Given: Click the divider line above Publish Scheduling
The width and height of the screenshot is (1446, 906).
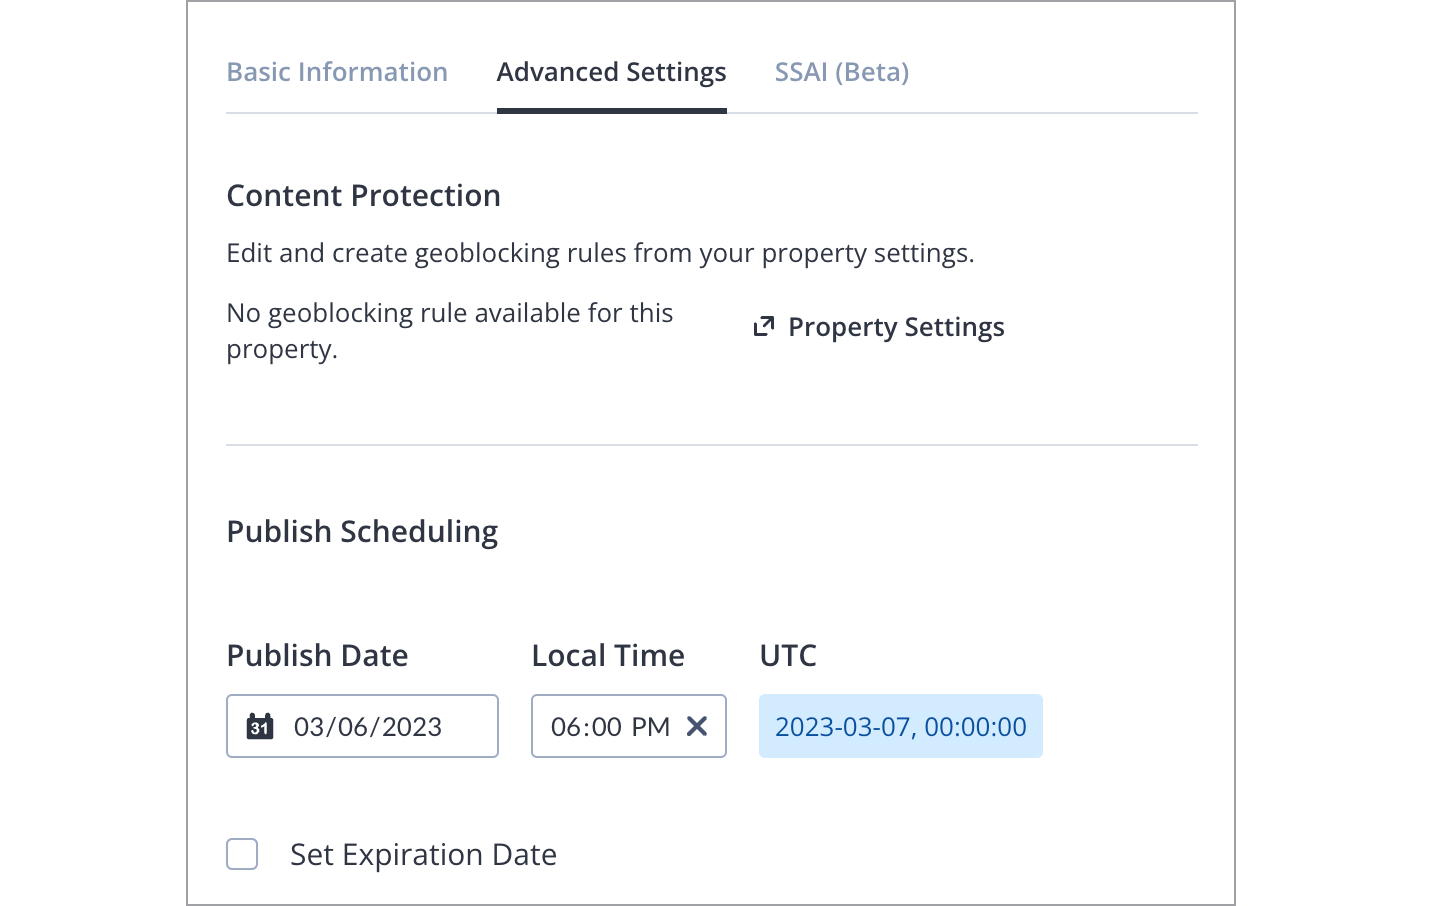Looking at the screenshot, I should (711, 445).
